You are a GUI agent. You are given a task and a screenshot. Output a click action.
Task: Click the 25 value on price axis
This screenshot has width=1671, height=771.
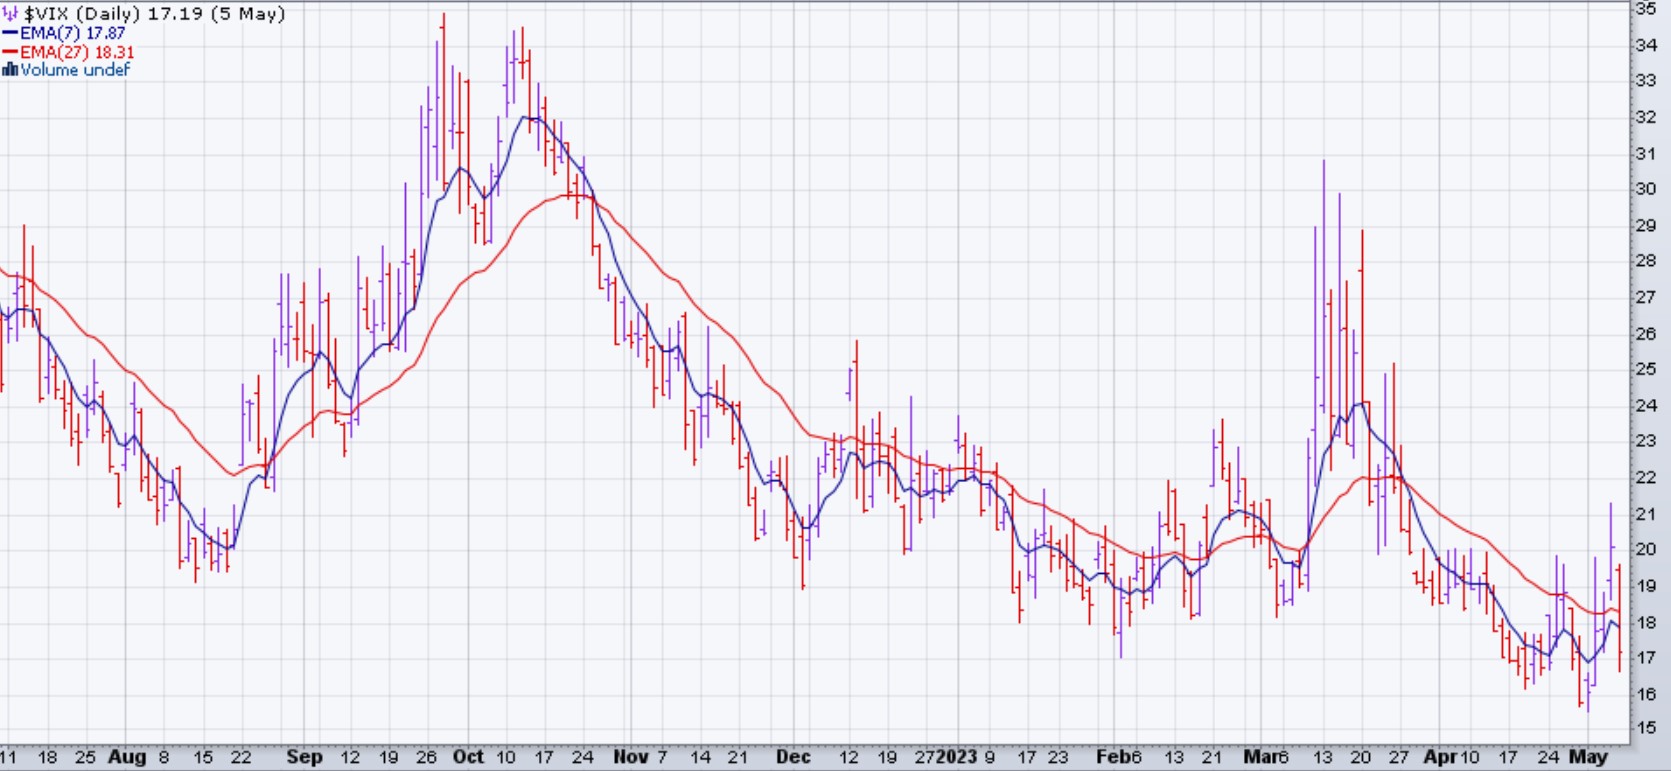(1645, 369)
